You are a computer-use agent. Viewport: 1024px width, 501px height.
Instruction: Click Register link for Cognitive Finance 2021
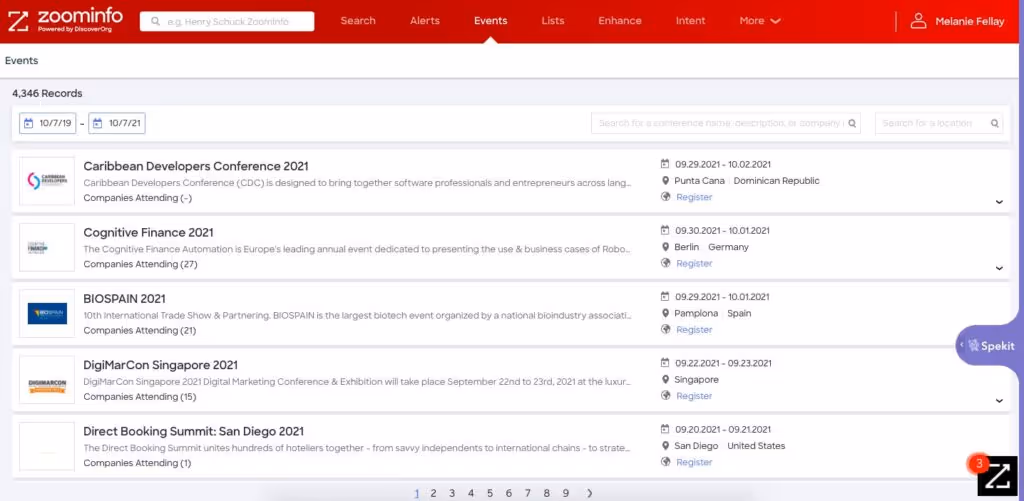[x=694, y=263]
